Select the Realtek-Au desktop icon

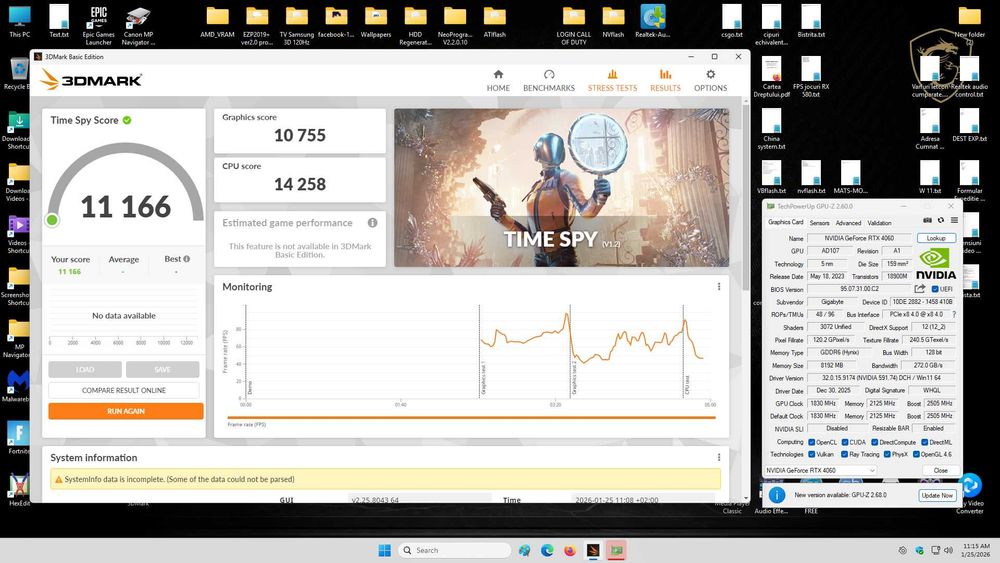pos(652,22)
